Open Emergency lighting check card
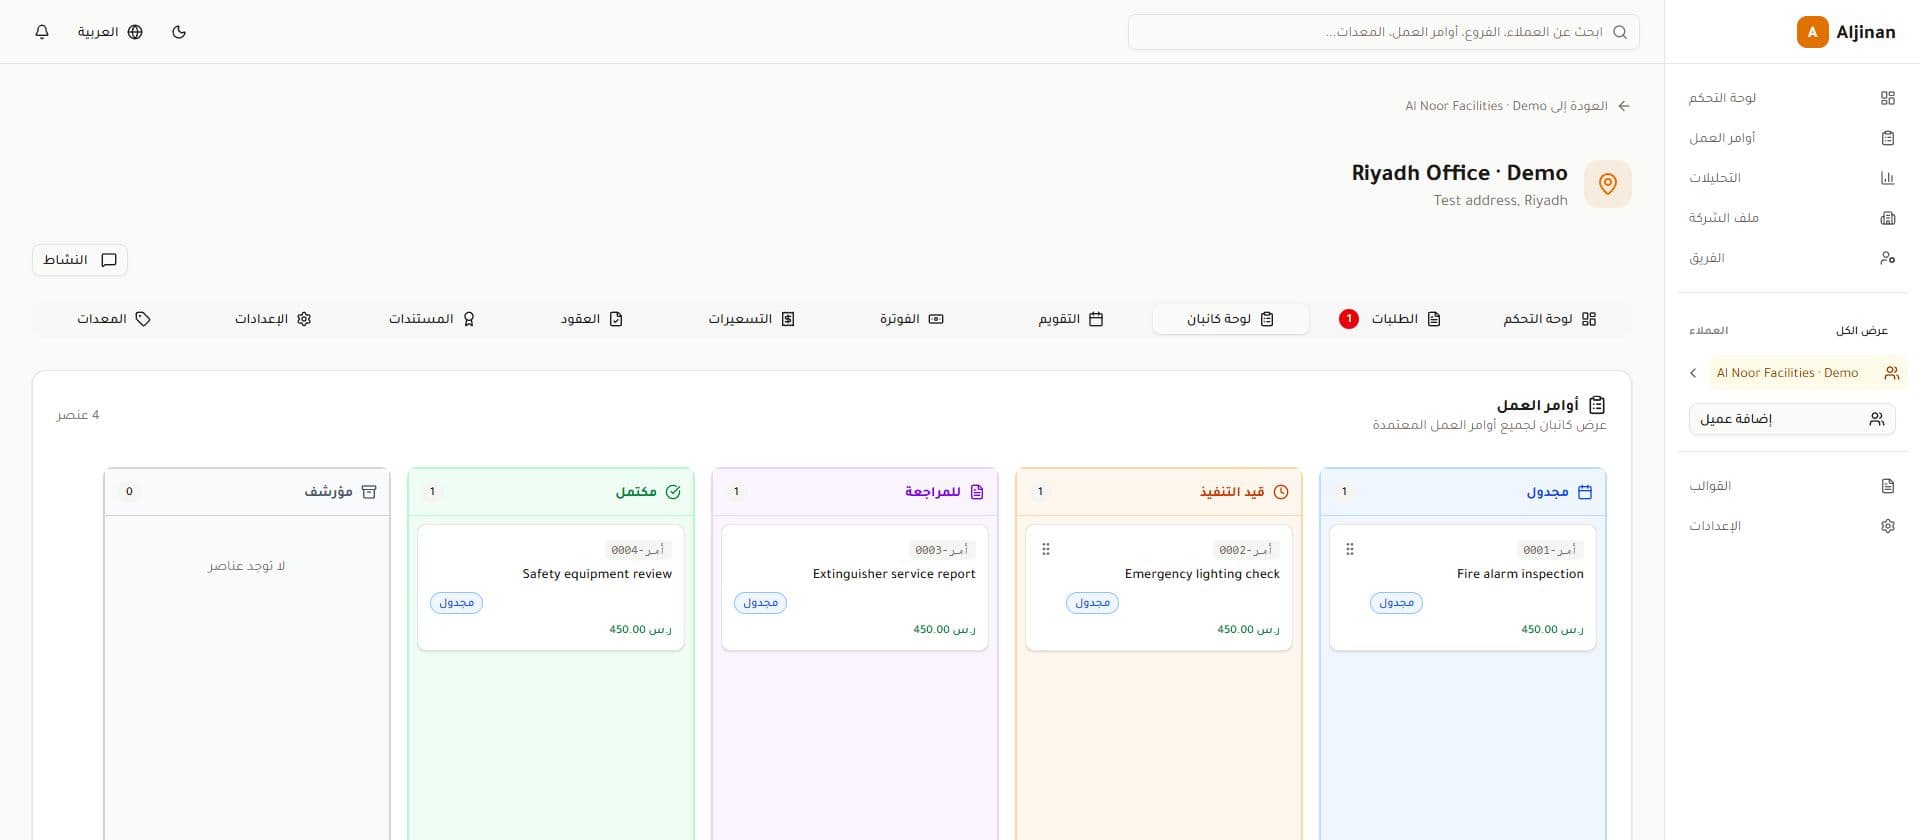The image size is (1920, 840). (1158, 588)
